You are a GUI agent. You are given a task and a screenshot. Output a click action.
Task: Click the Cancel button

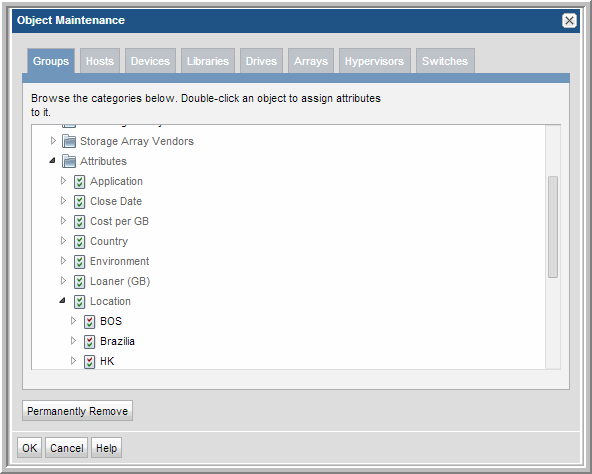[x=66, y=448]
